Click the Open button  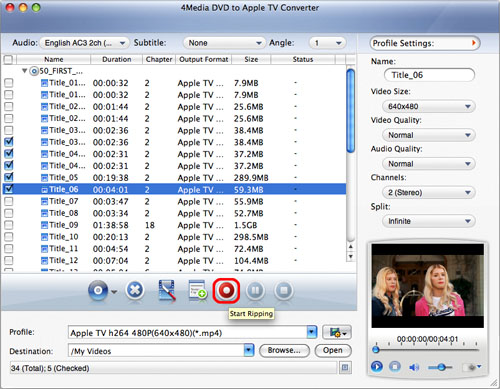point(333,350)
